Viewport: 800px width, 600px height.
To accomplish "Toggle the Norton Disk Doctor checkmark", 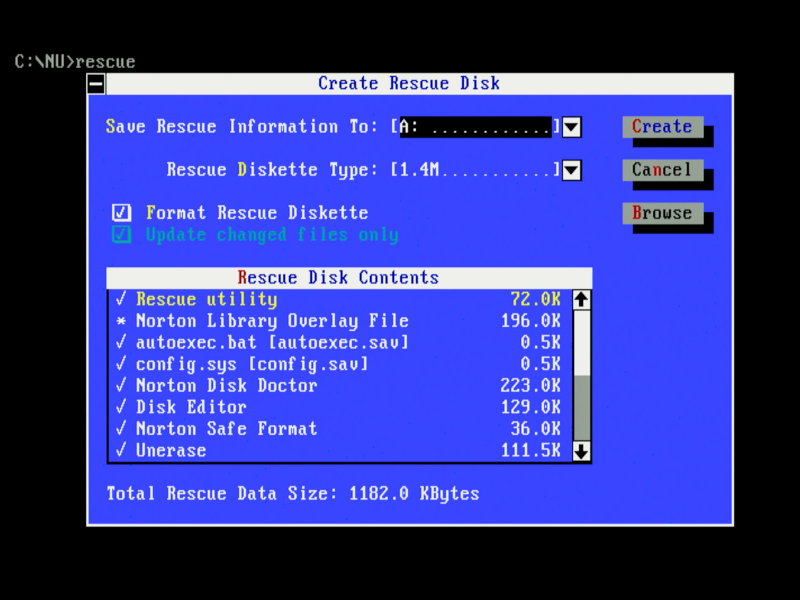I will pos(121,385).
